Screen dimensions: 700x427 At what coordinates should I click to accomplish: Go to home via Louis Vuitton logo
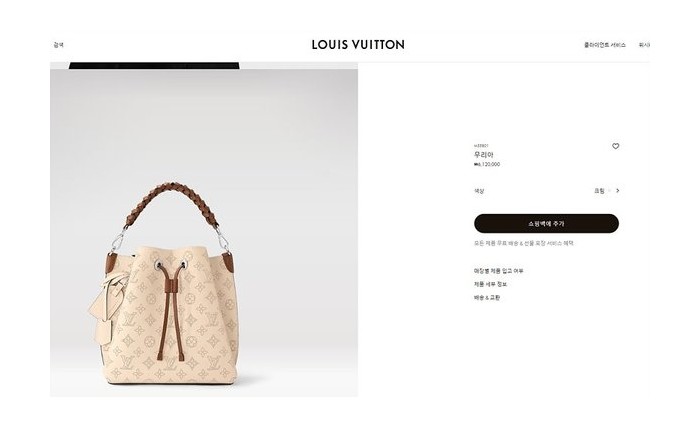358,44
